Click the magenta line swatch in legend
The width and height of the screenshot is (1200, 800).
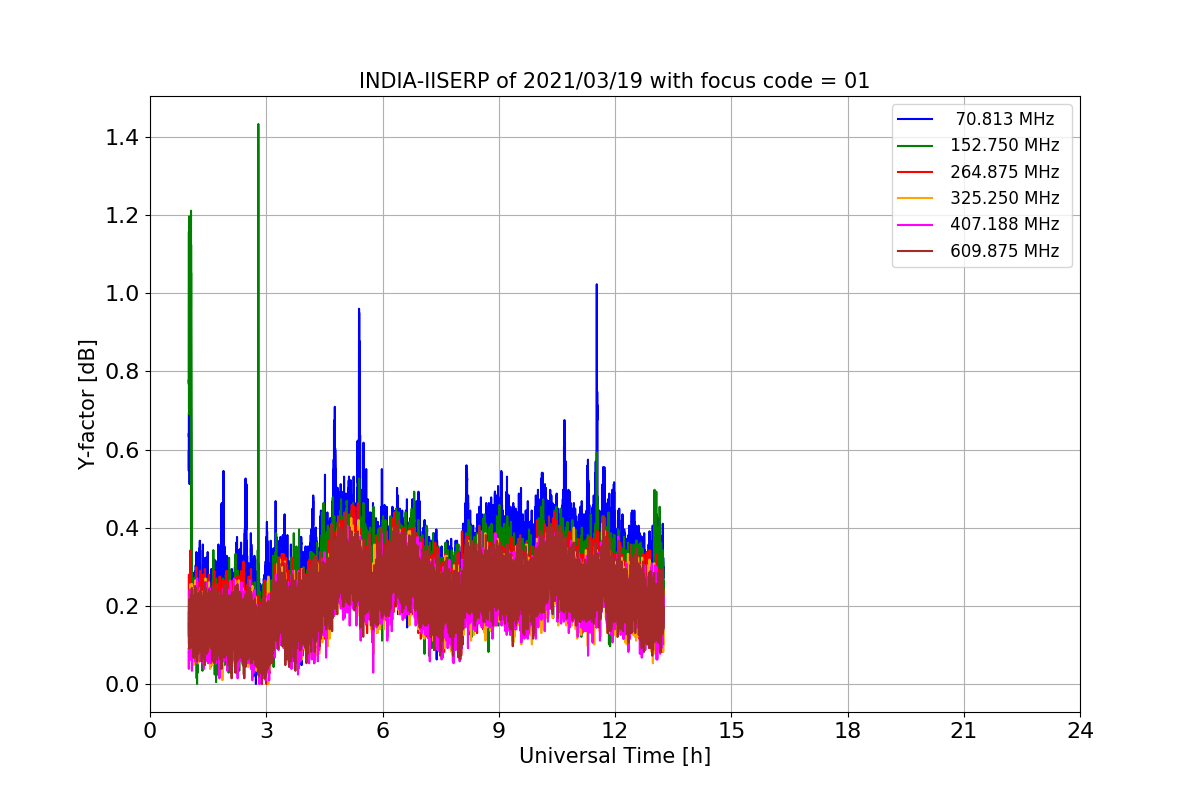pyautogui.click(x=916, y=224)
